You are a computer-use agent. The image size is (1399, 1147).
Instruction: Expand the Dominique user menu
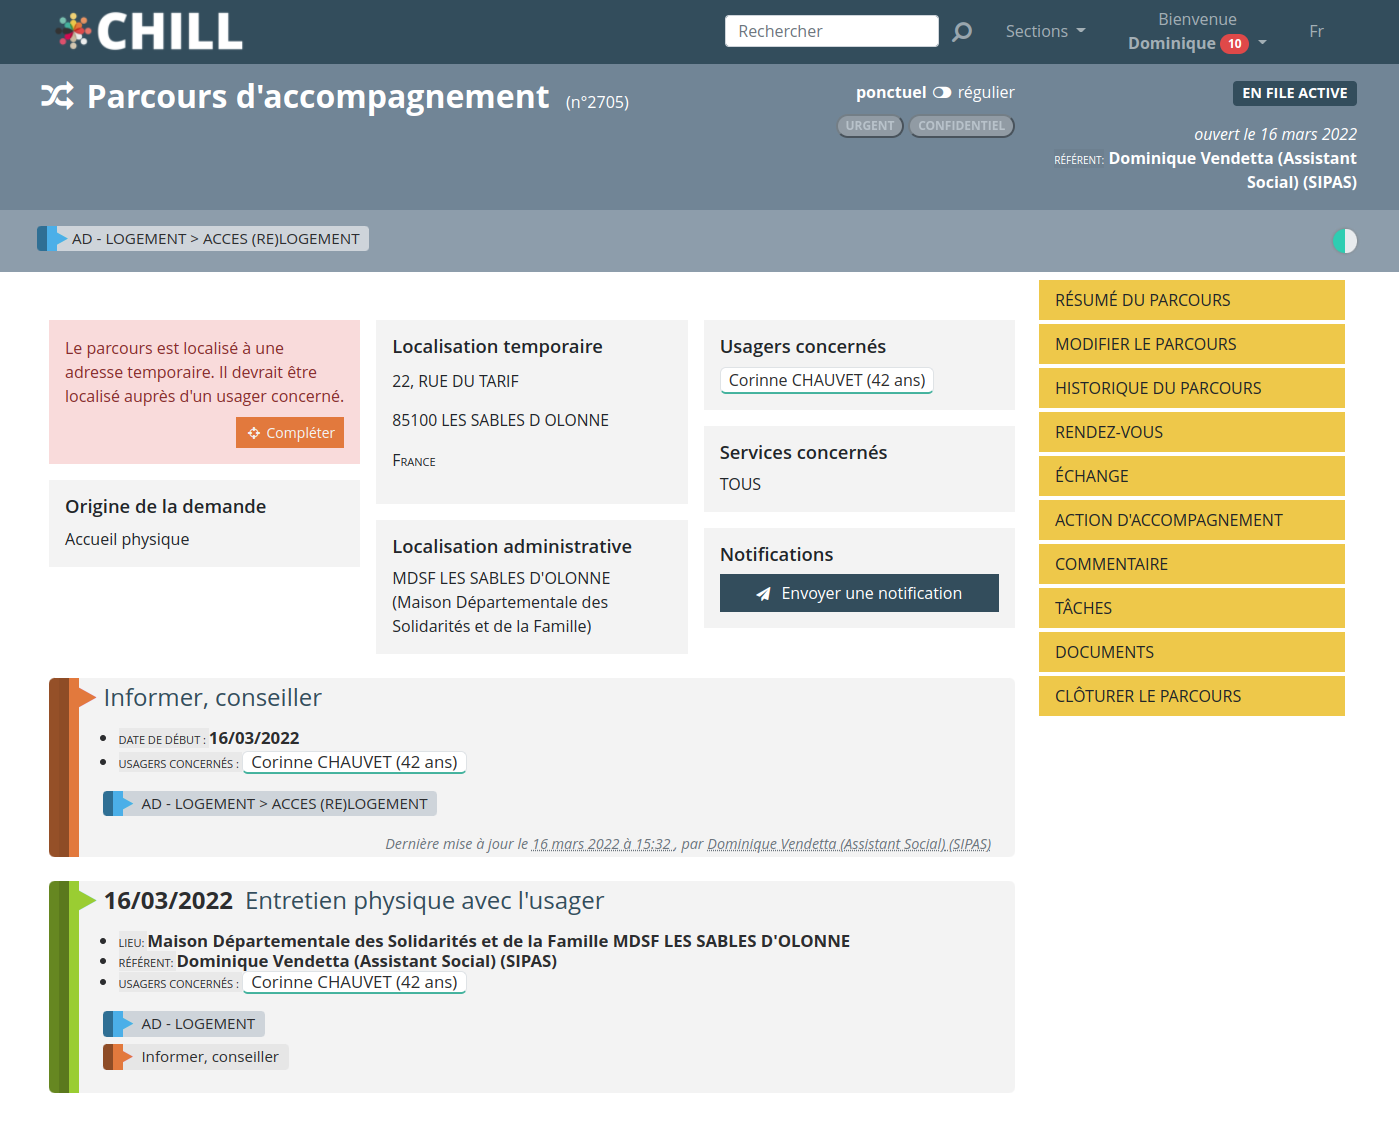point(1197,43)
